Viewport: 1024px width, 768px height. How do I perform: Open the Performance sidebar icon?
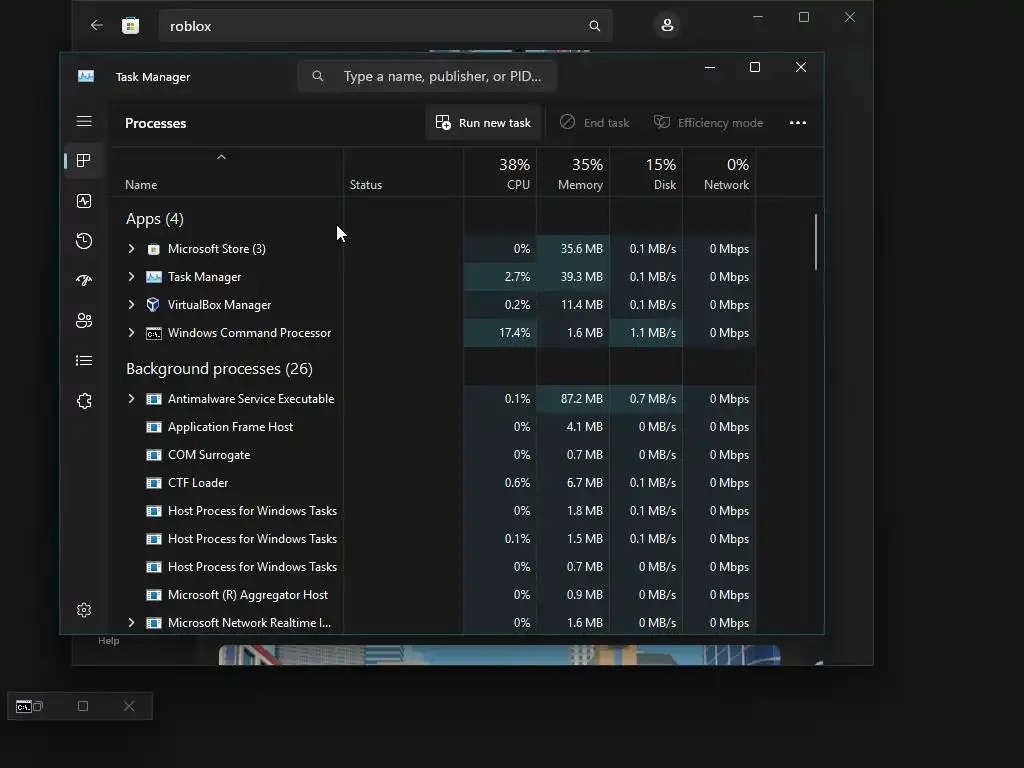pos(84,201)
